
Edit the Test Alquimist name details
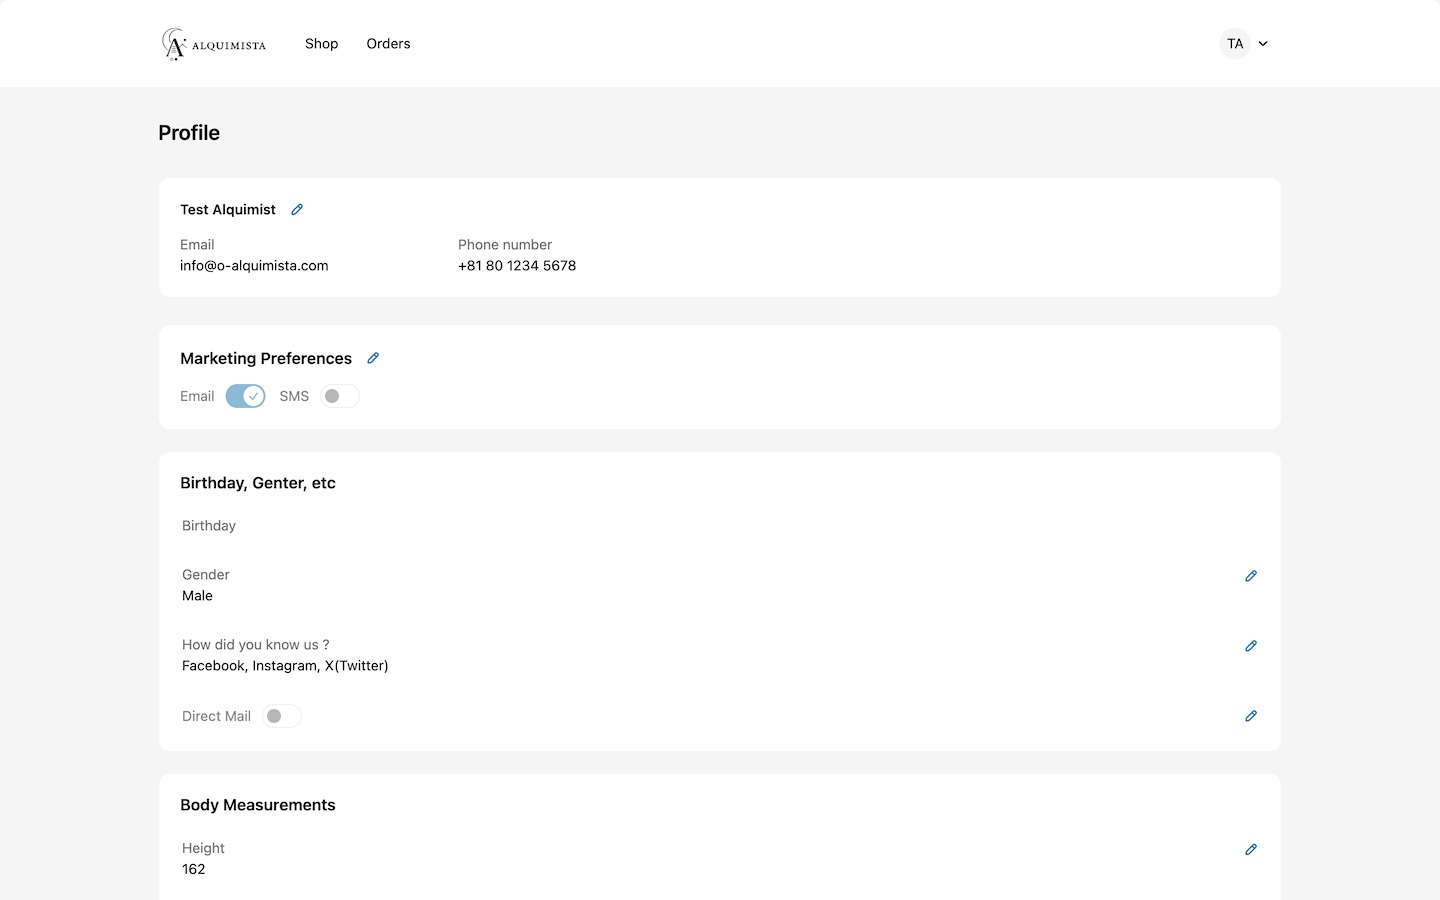(297, 210)
